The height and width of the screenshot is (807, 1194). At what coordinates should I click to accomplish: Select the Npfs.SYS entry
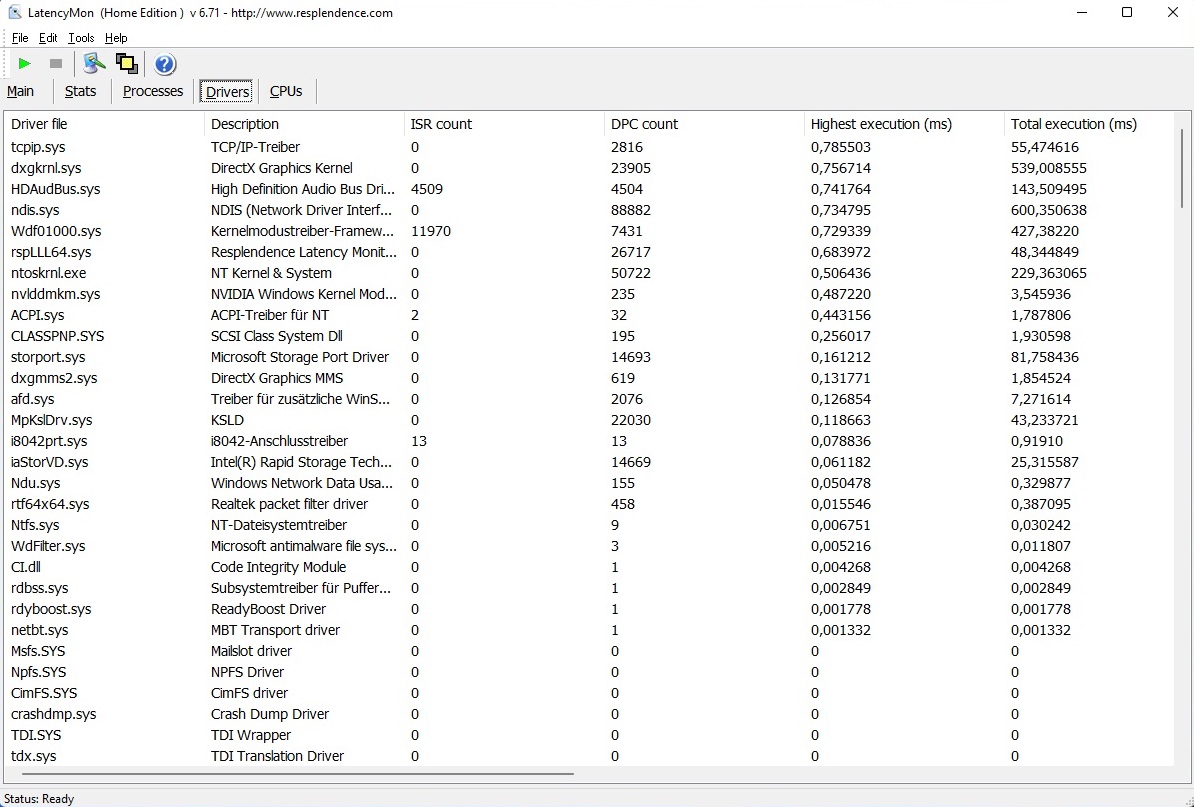(x=590, y=672)
